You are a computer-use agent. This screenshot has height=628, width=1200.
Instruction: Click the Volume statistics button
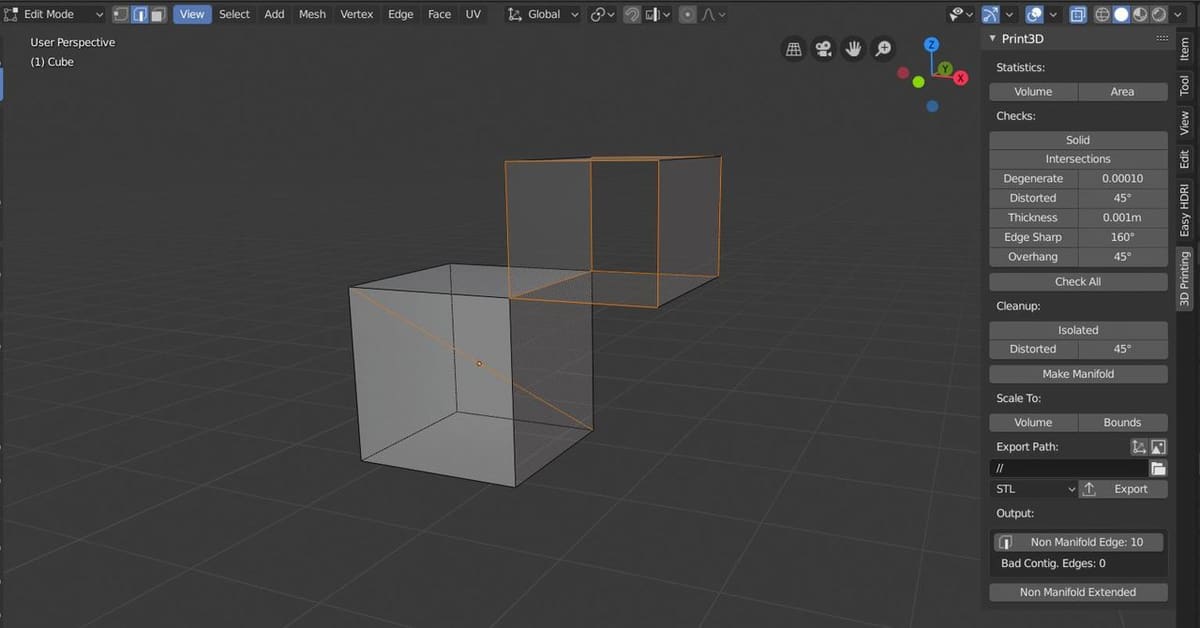[1033, 91]
